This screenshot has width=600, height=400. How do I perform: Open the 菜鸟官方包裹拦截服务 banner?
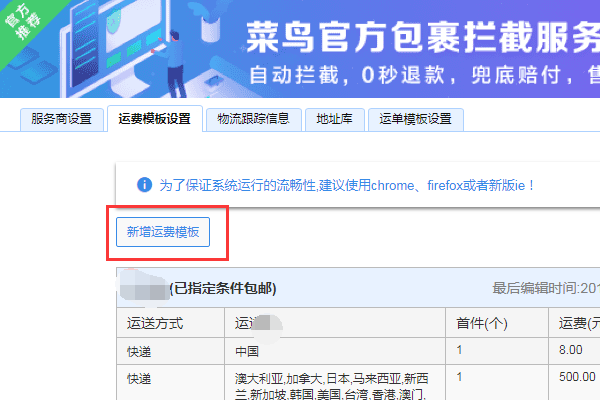[x=300, y=49]
